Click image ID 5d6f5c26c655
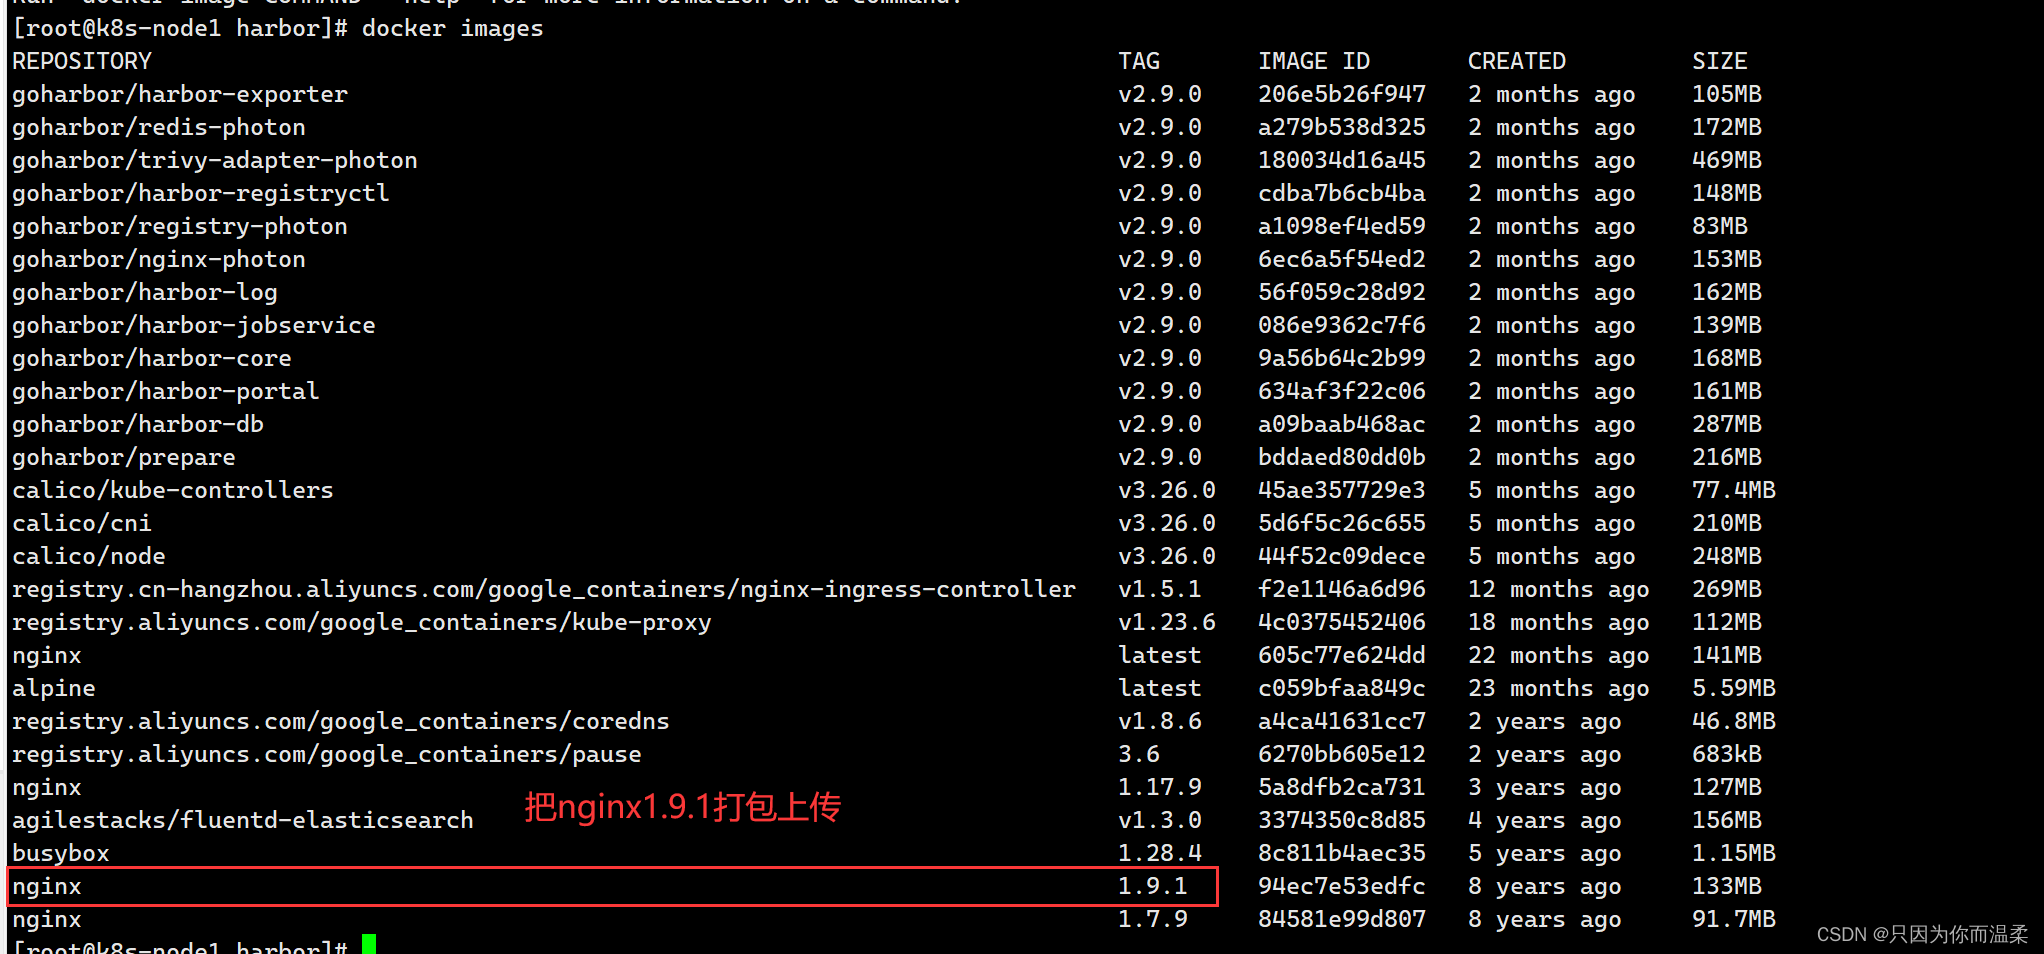 (x=1342, y=524)
